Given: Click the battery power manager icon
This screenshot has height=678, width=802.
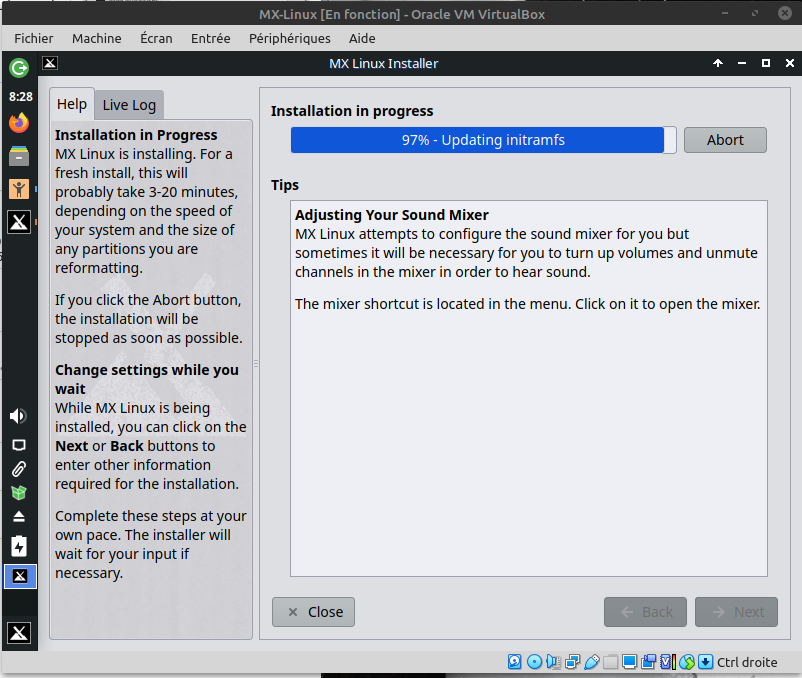Looking at the screenshot, I should 18,546.
